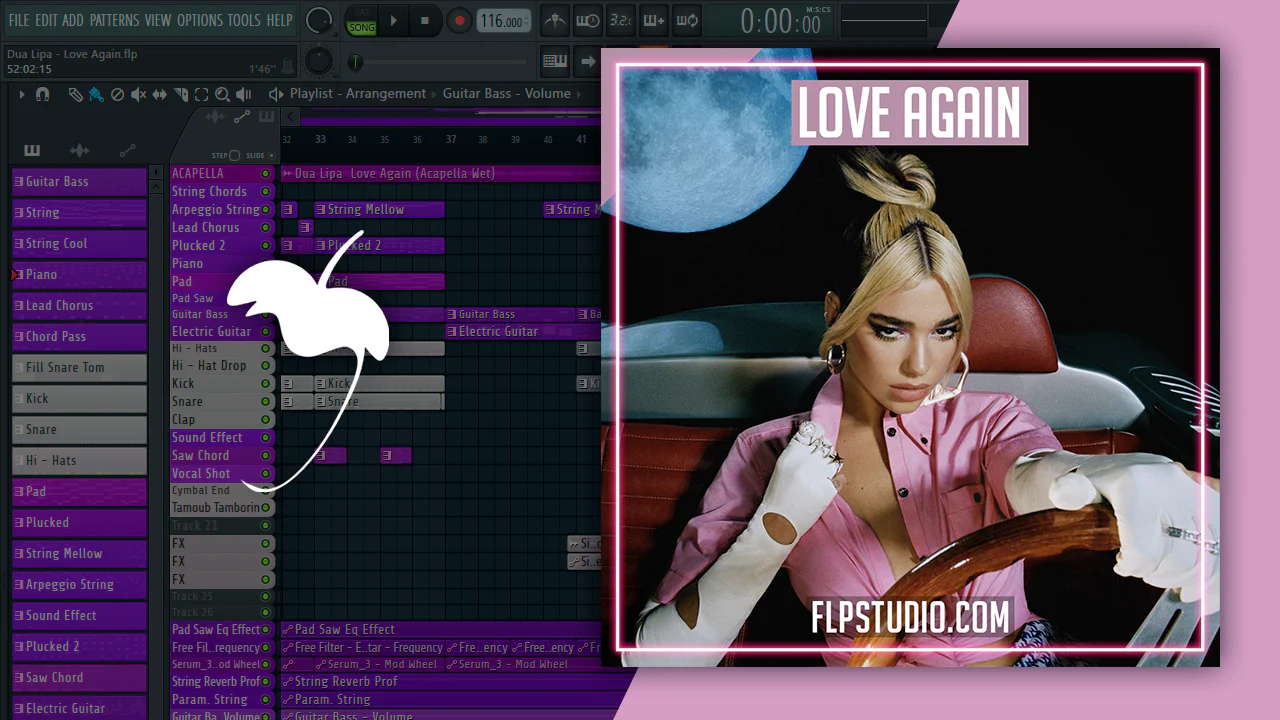The height and width of the screenshot is (720, 1280).
Task: Click the wait-for-input icon
Action: (x=588, y=21)
